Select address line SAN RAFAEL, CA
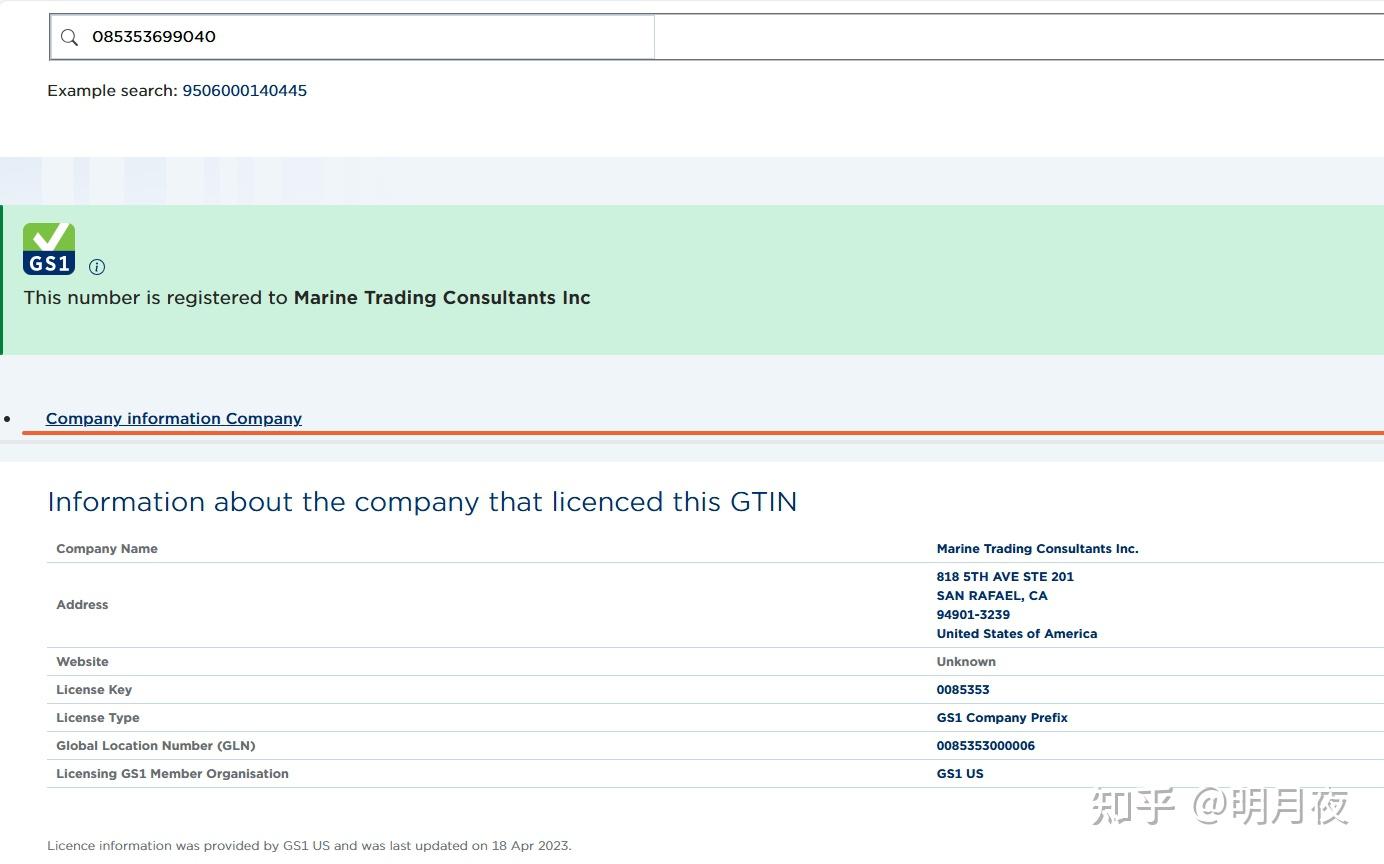Image resolution: width=1384 pixels, height=864 pixels. pos(992,595)
